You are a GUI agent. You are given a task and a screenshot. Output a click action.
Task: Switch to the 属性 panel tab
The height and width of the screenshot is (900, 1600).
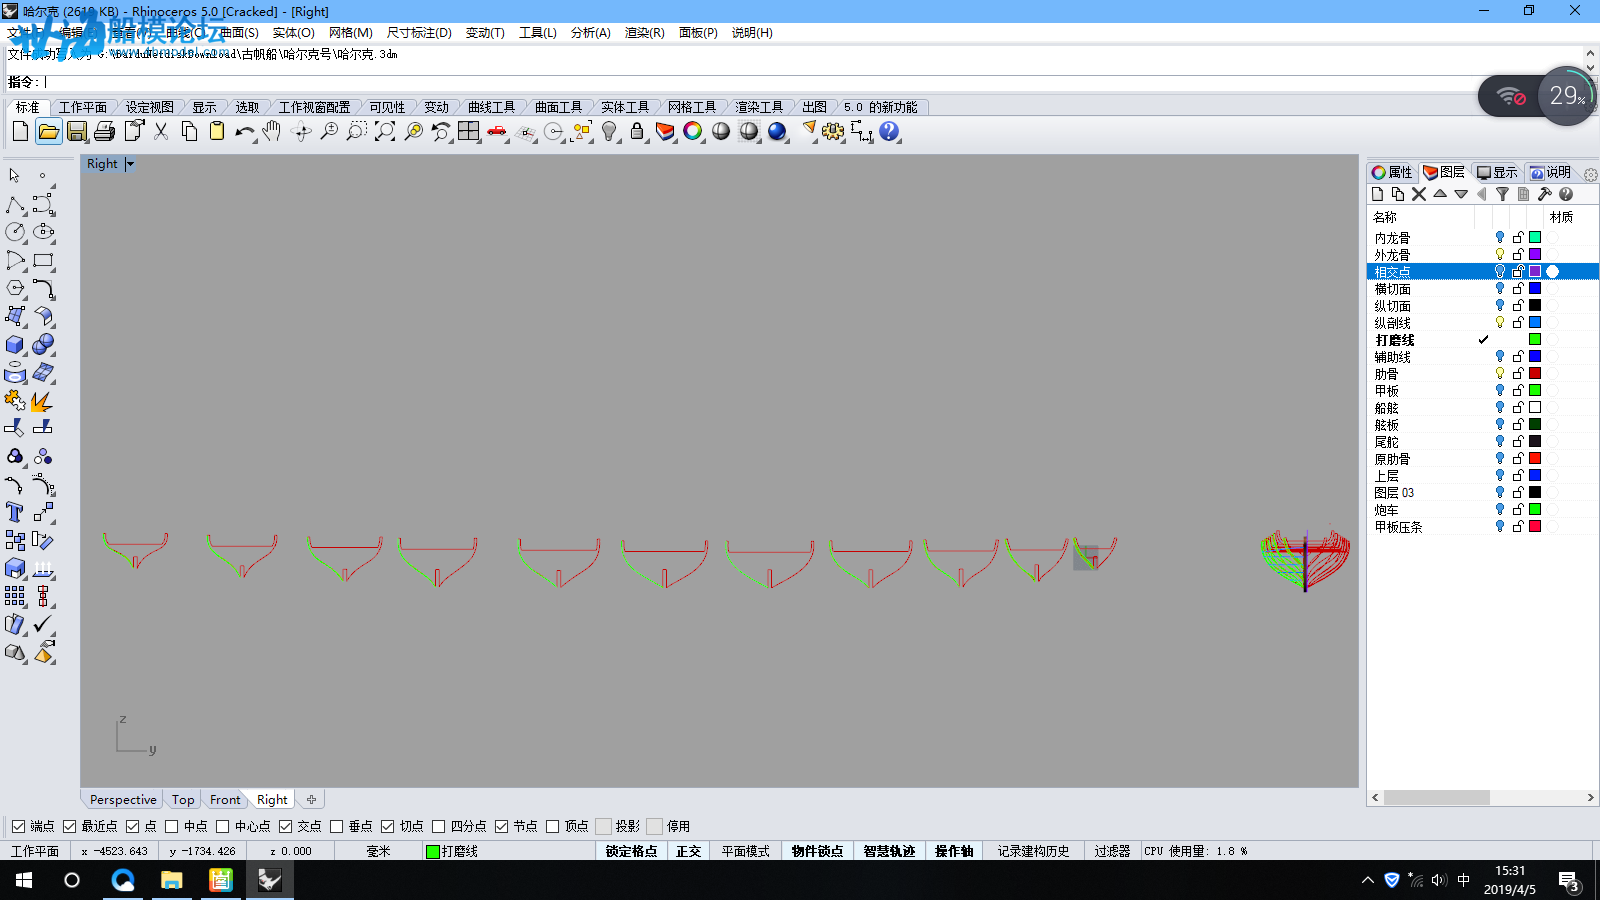pyautogui.click(x=1391, y=172)
